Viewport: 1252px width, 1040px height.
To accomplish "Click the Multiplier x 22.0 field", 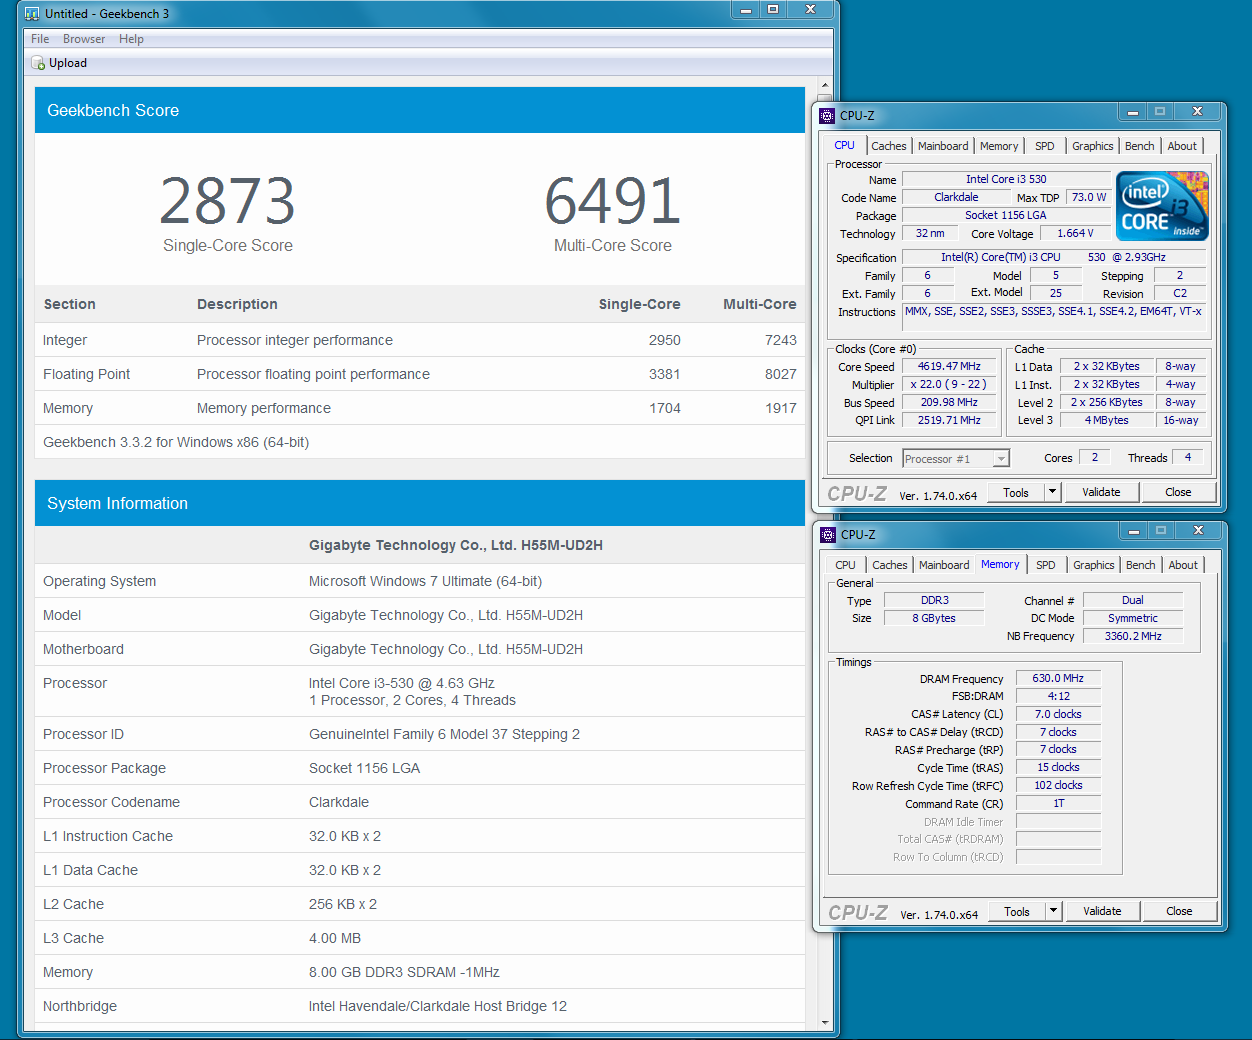I will (x=949, y=384).
